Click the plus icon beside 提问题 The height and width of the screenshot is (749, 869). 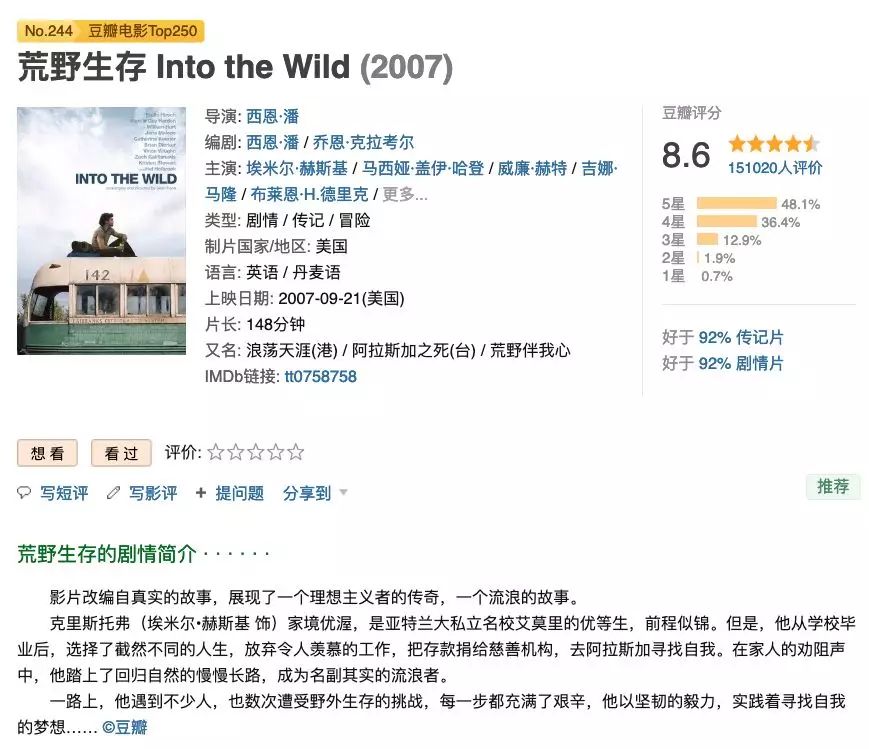pyautogui.click(x=201, y=493)
